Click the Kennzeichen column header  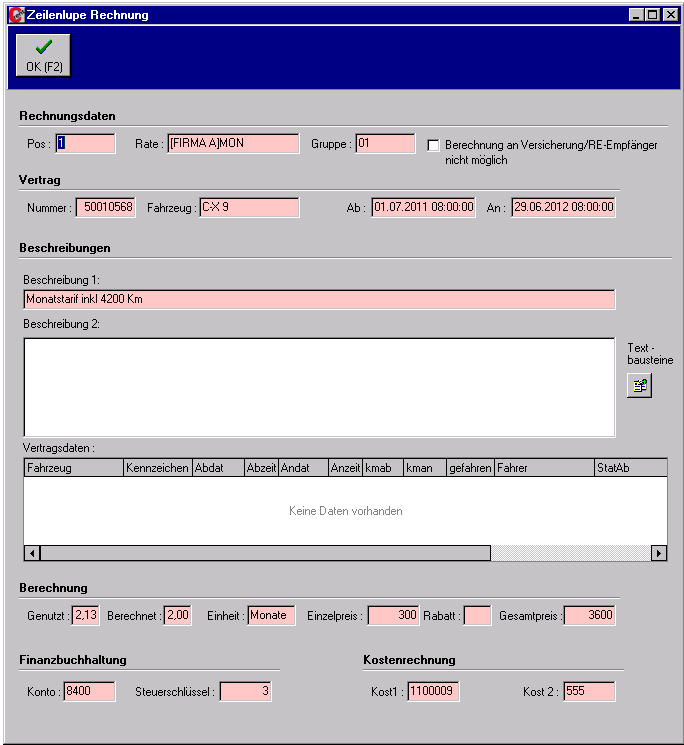(x=157, y=468)
